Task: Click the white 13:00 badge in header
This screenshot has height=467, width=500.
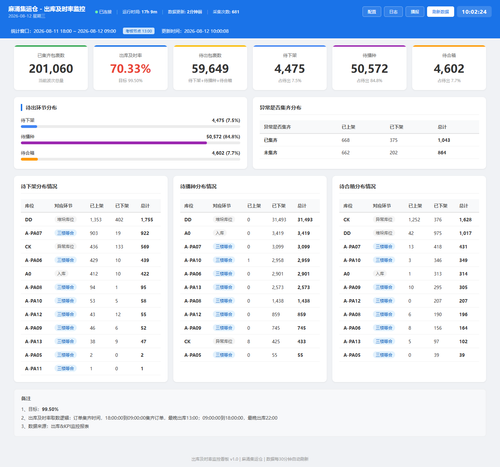Action: 138,31
